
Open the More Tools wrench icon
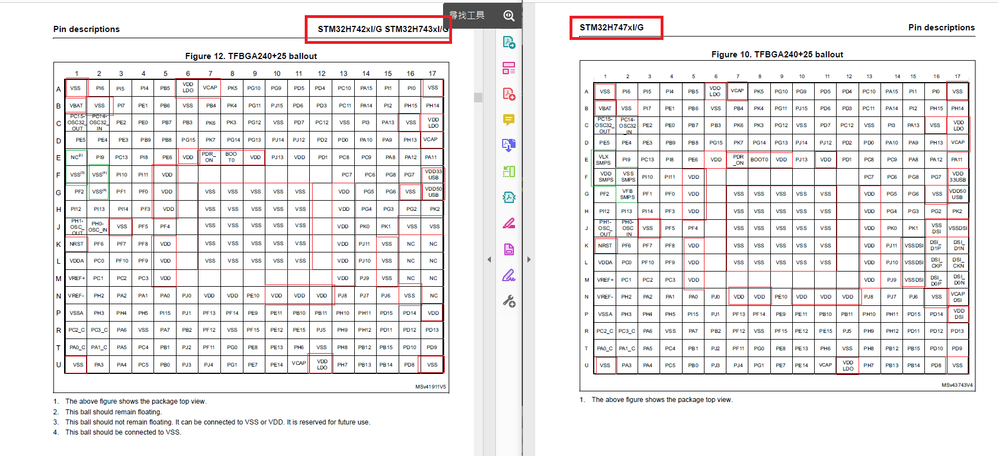pos(509,301)
